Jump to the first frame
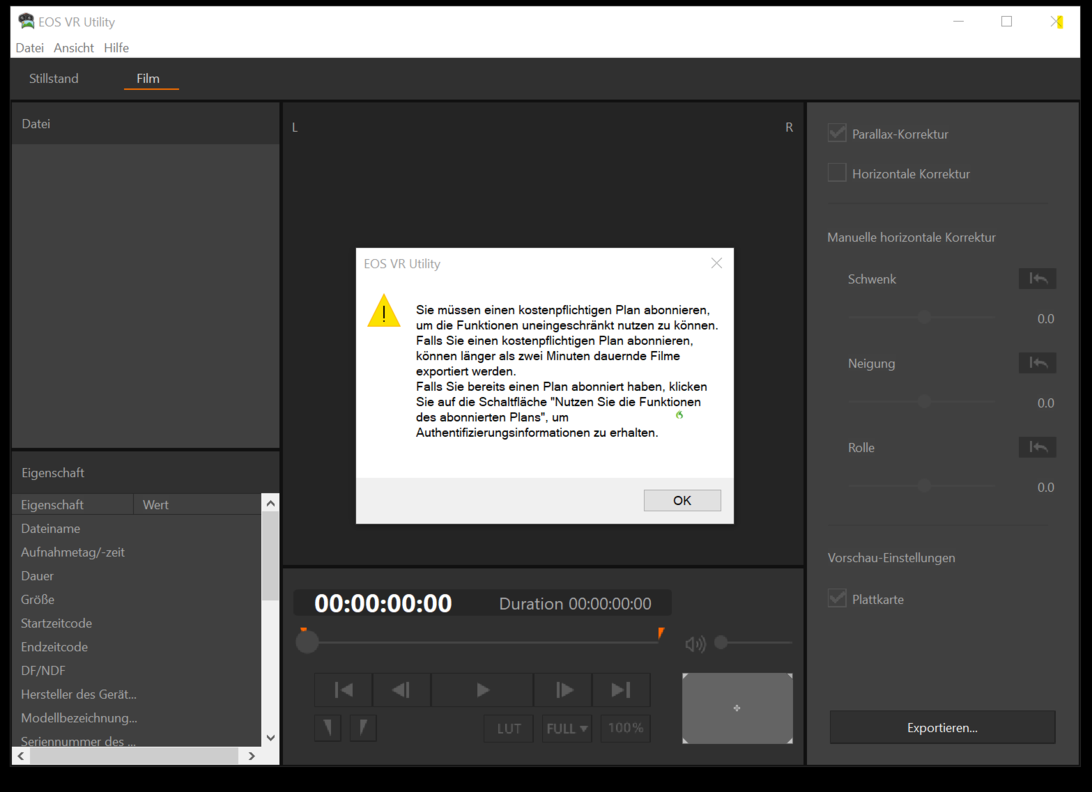The width and height of the screenshot is (1092, 792). (343, 690)
